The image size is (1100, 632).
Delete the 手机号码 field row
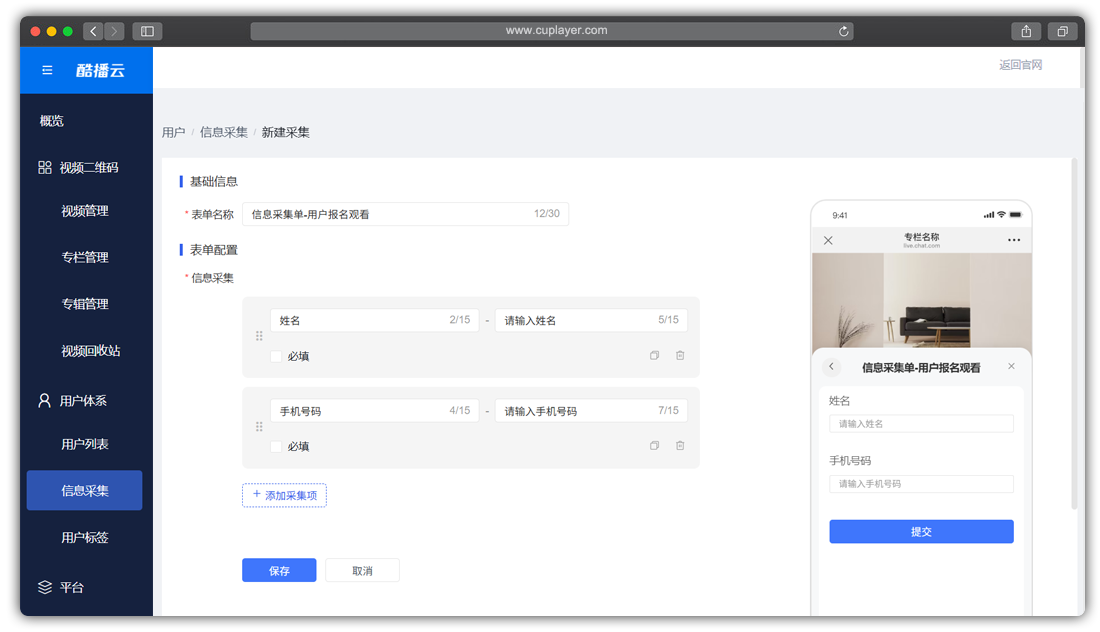tap(680, 446)
